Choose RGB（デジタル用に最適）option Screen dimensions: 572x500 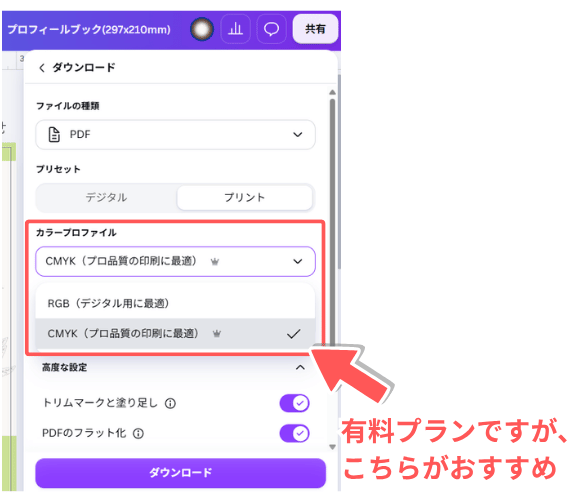[x=175, y=303]
